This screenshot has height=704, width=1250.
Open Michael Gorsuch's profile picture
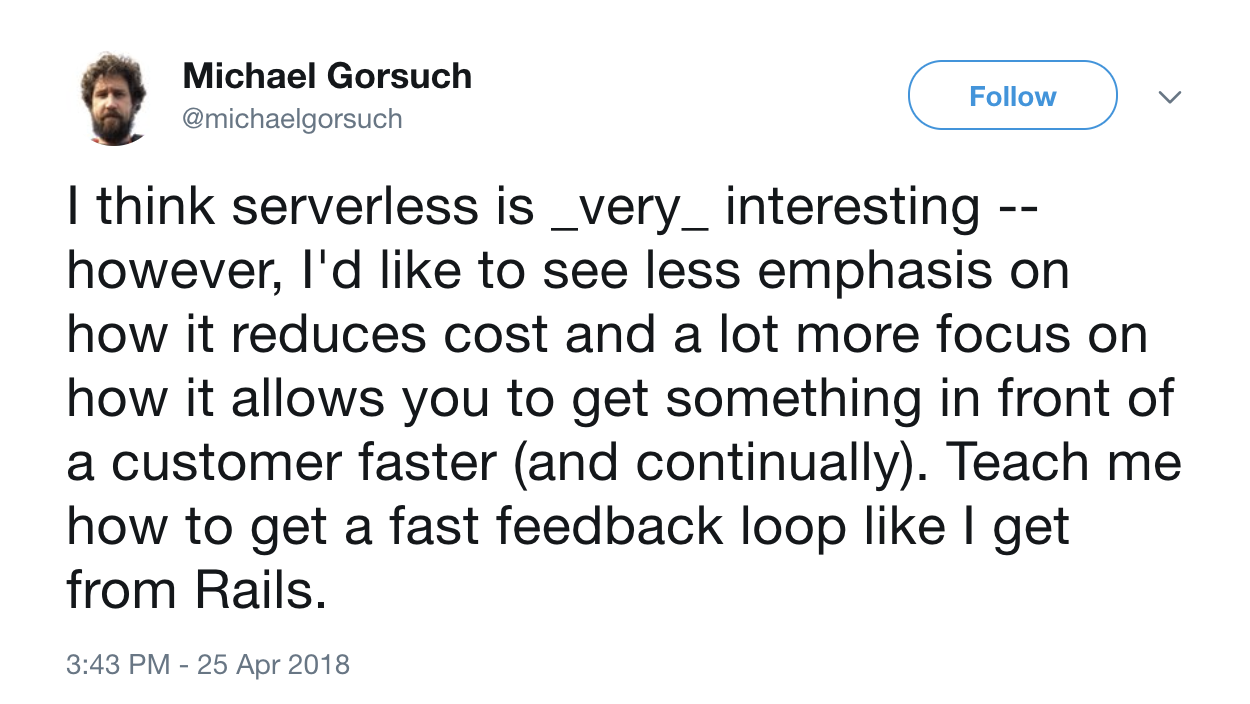(112, 98)
